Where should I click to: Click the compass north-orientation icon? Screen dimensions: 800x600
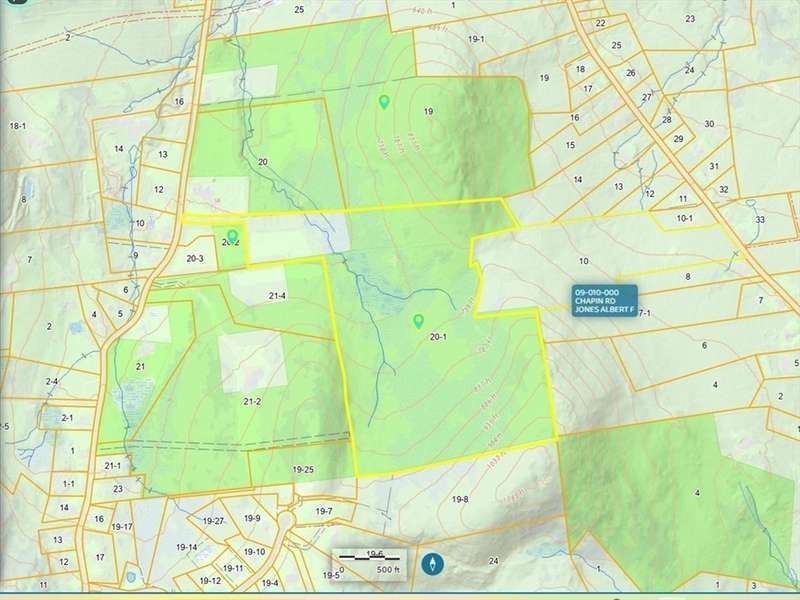pyautogui.click(x=432, y=563)
